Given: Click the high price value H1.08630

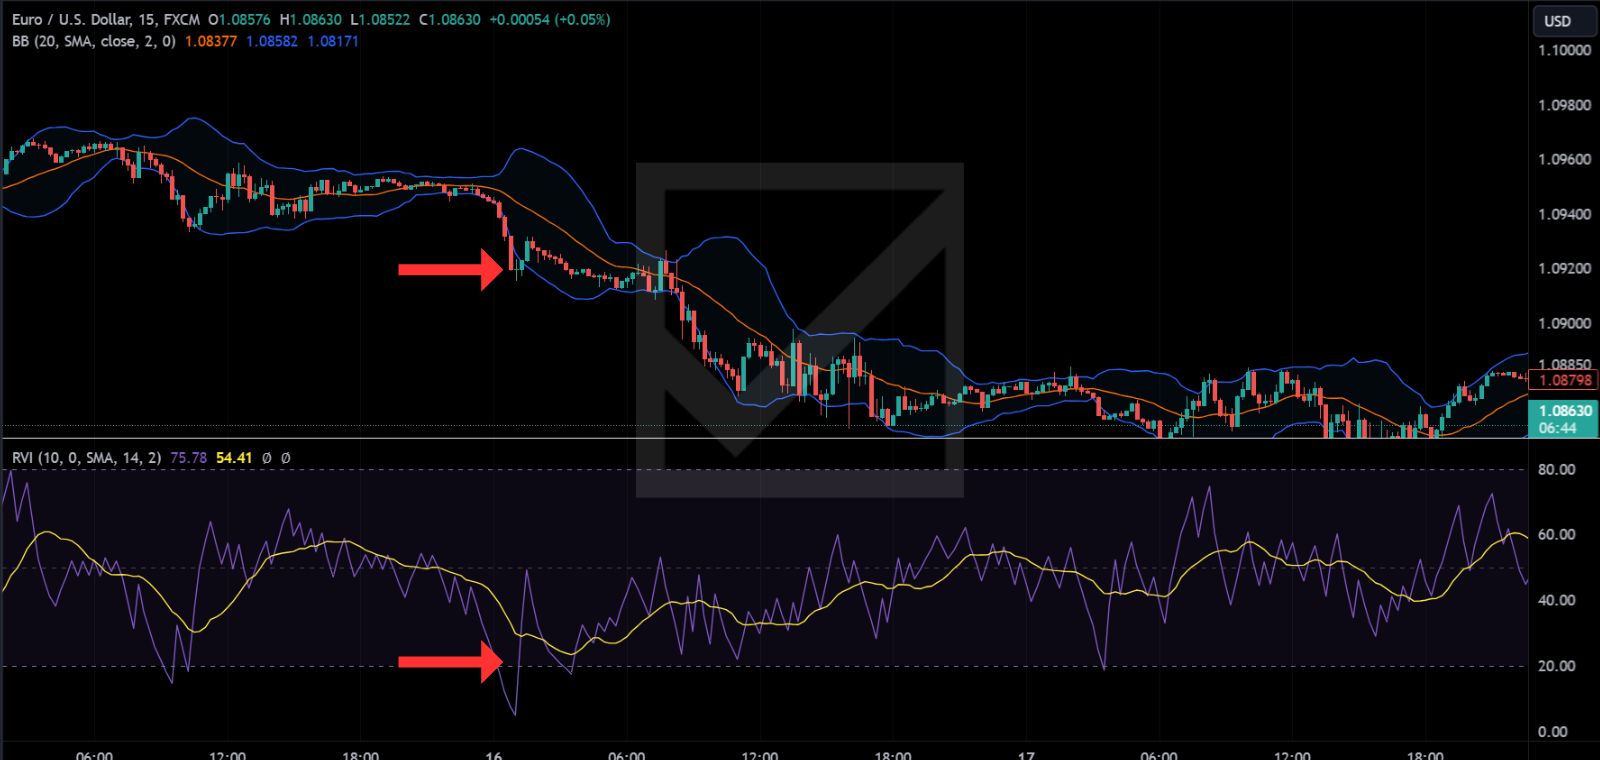Looking at the screenshot, I should click(310, 19).
